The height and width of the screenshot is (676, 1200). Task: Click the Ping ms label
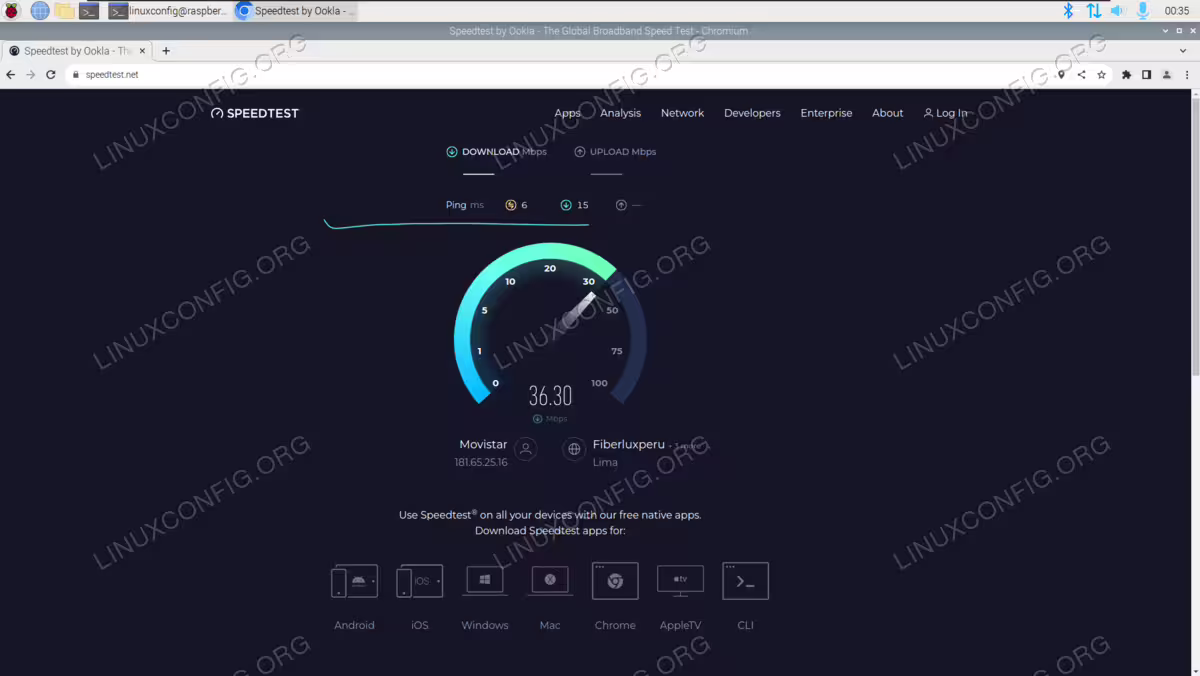coord(464,205)
